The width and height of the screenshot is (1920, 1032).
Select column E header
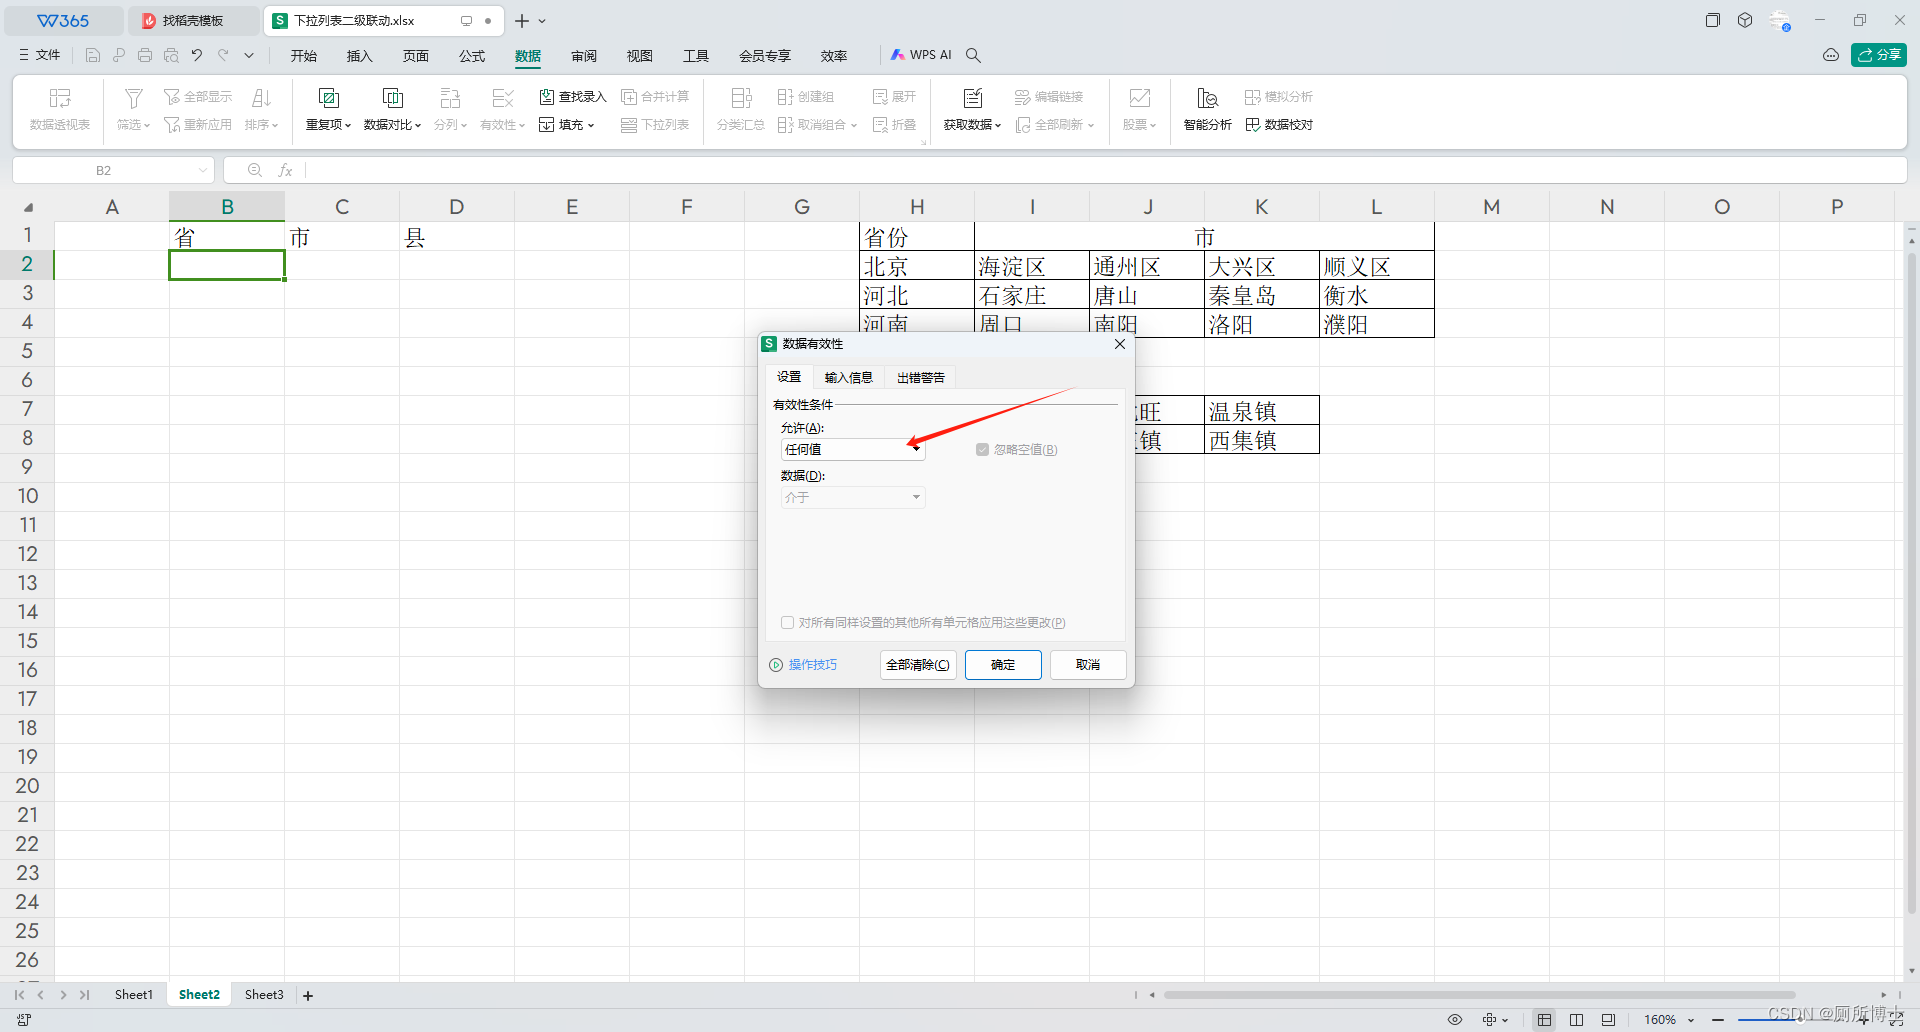click(572, 207)
